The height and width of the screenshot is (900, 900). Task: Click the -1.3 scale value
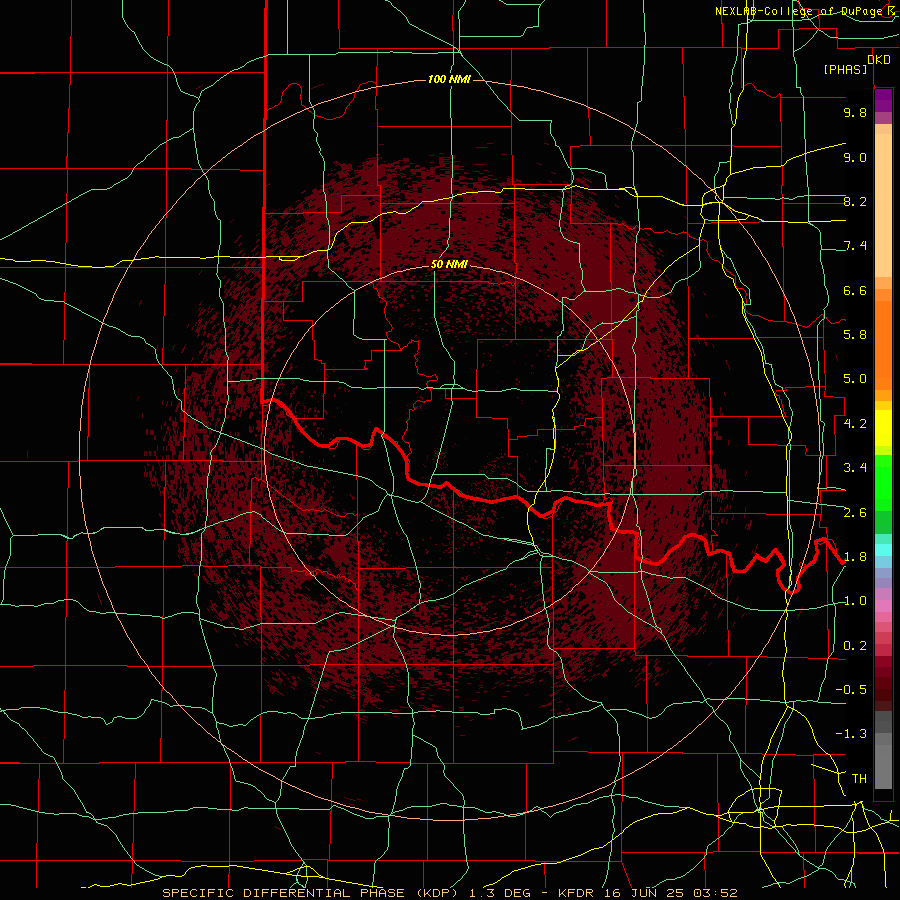pos(851,734)
